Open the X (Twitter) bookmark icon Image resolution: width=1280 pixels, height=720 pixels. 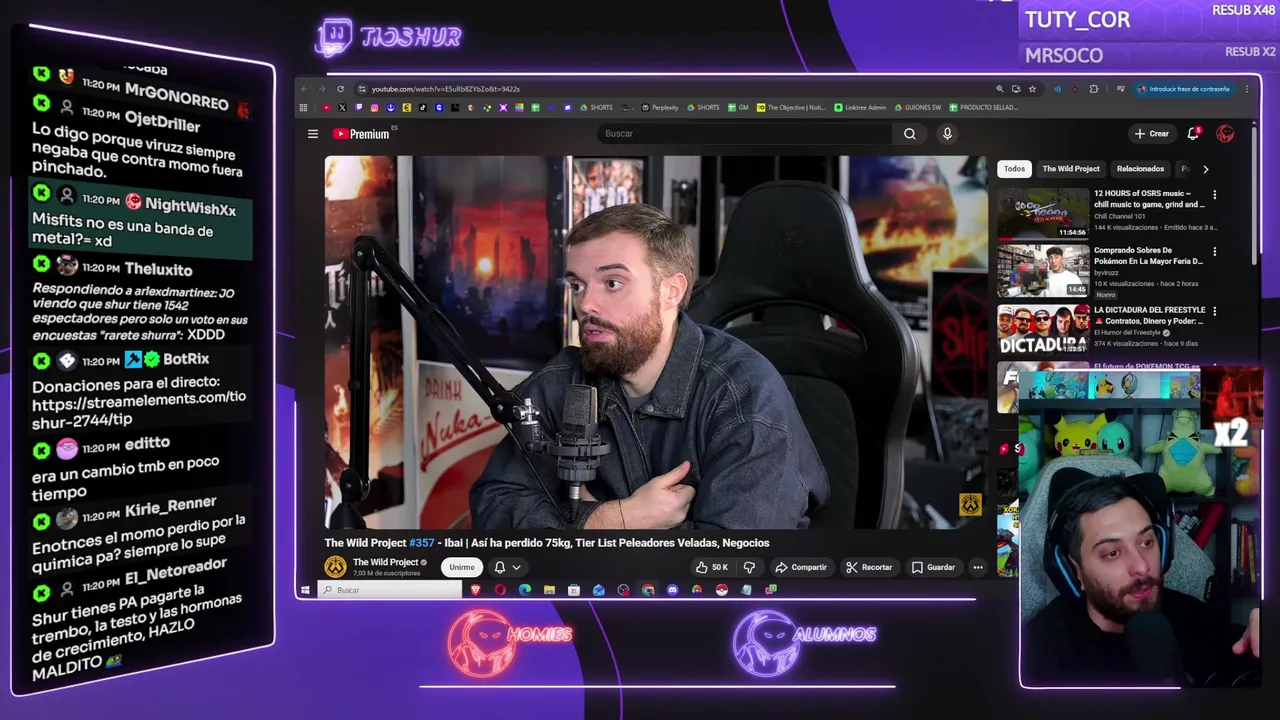[x=342, y=108]
